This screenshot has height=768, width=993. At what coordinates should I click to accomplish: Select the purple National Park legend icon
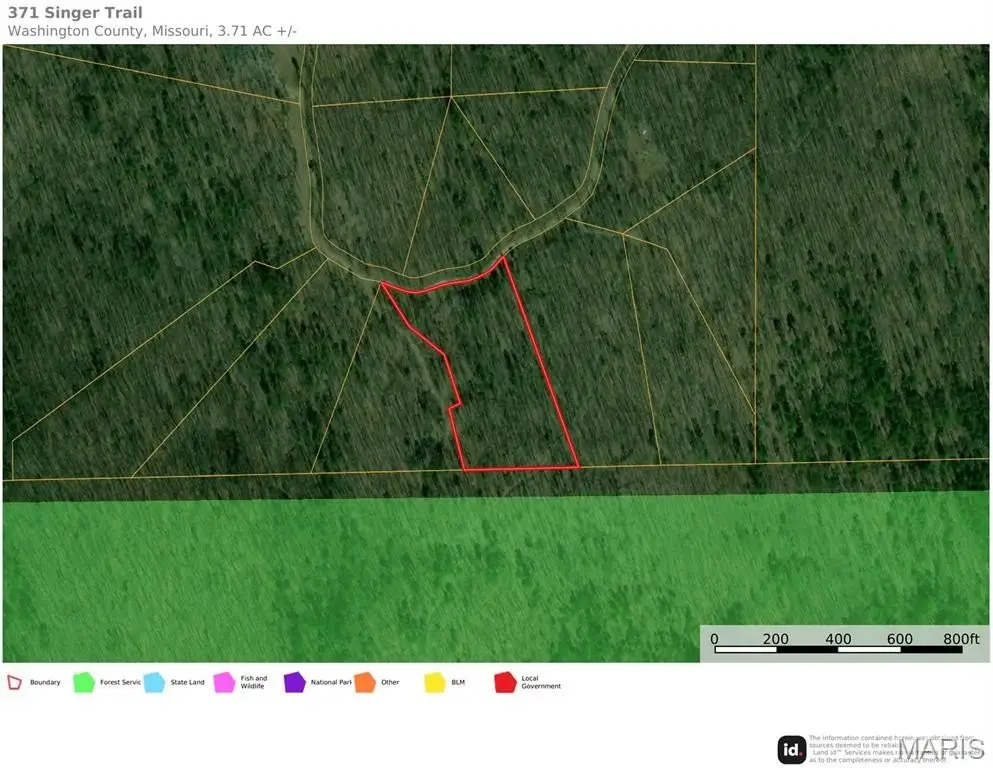click(295, 683)
